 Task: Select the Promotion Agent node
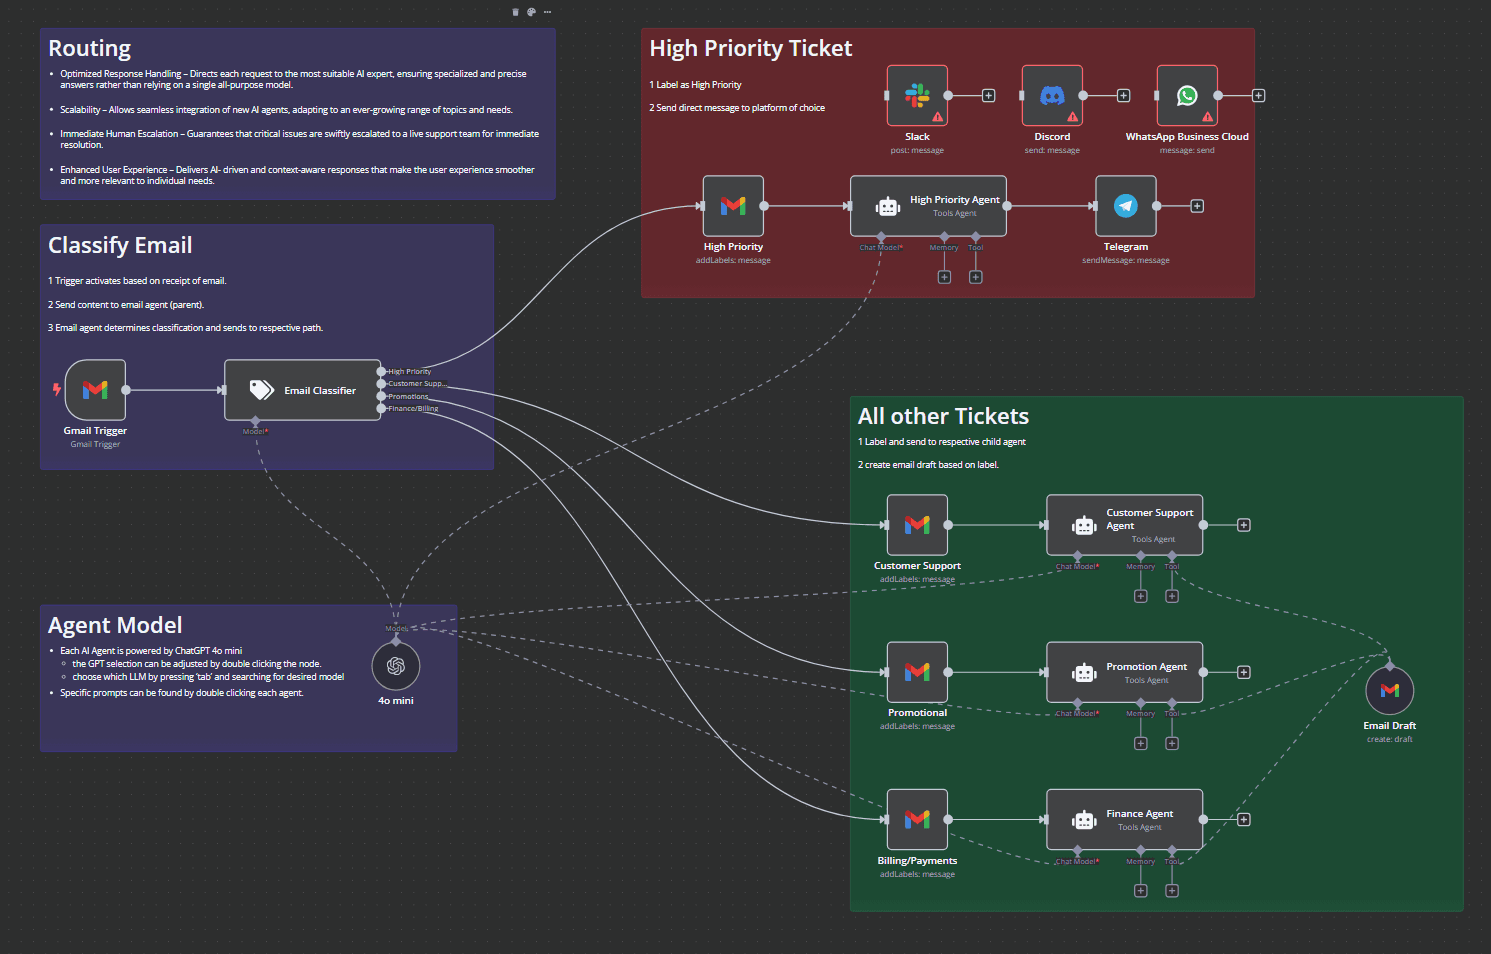tap(1124, 672)
